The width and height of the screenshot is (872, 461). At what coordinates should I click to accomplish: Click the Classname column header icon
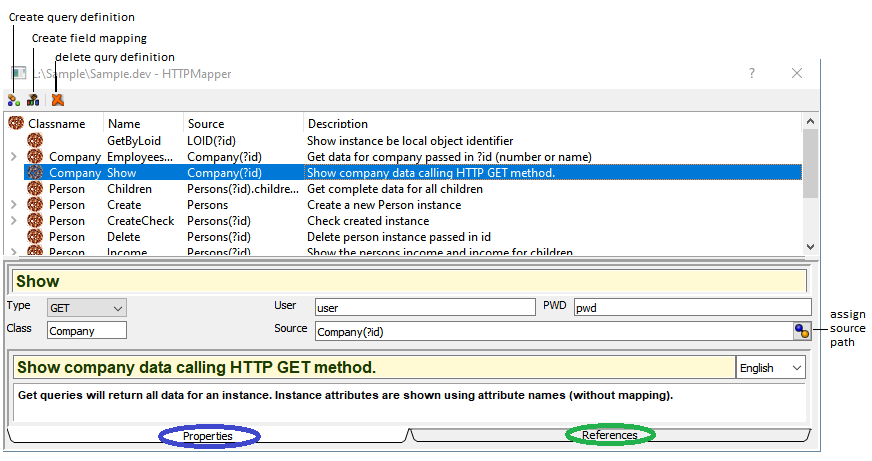pyautogui.click(x=16, y=123)
